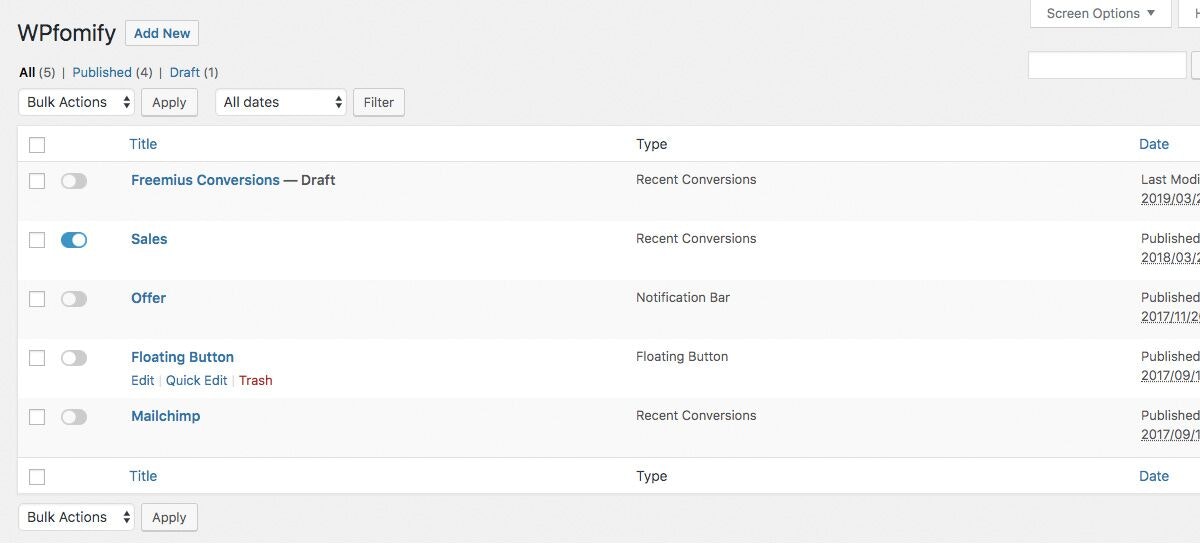Open the top Bulk Actions dropdown
This screenshot has height=545, width=1200.
tap(77, 102)
